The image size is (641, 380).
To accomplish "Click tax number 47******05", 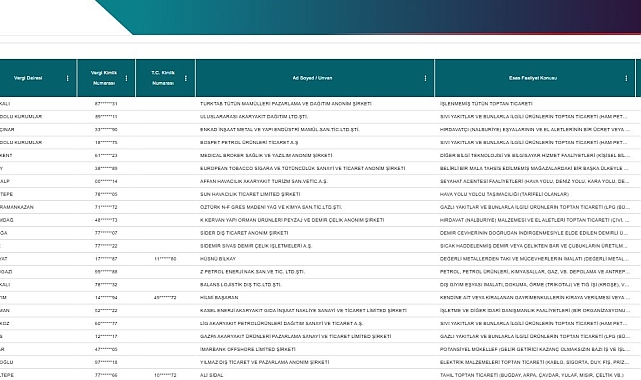I will (x=106, y=349).
